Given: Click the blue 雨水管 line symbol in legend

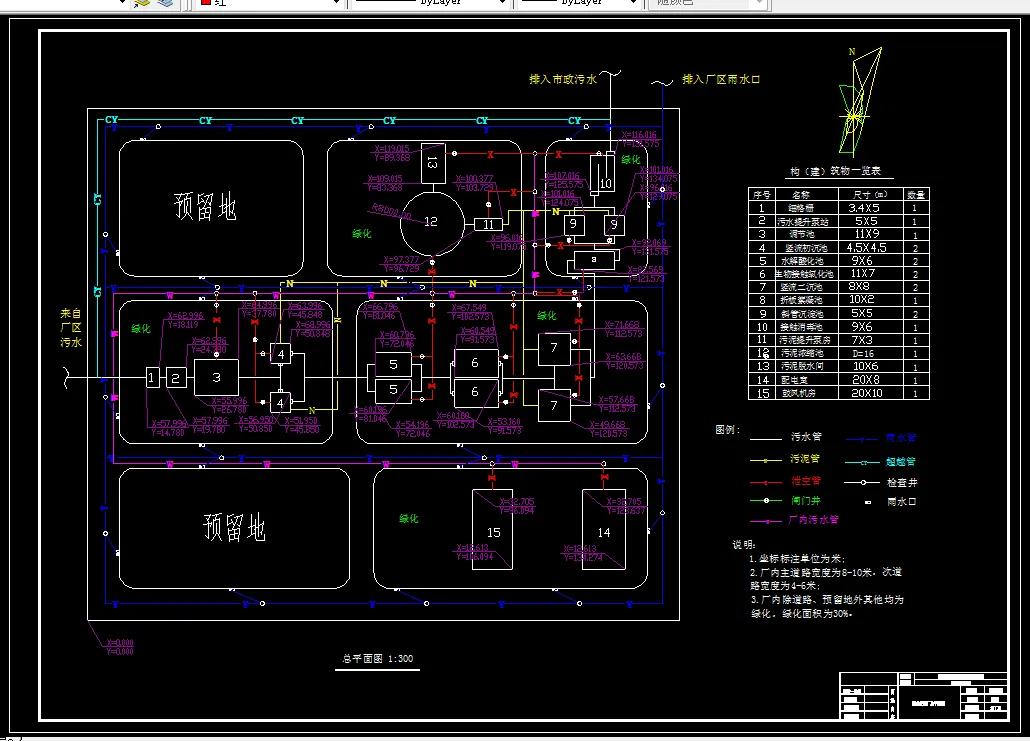Looking at the screenshot, I should [x=860, y=438].
